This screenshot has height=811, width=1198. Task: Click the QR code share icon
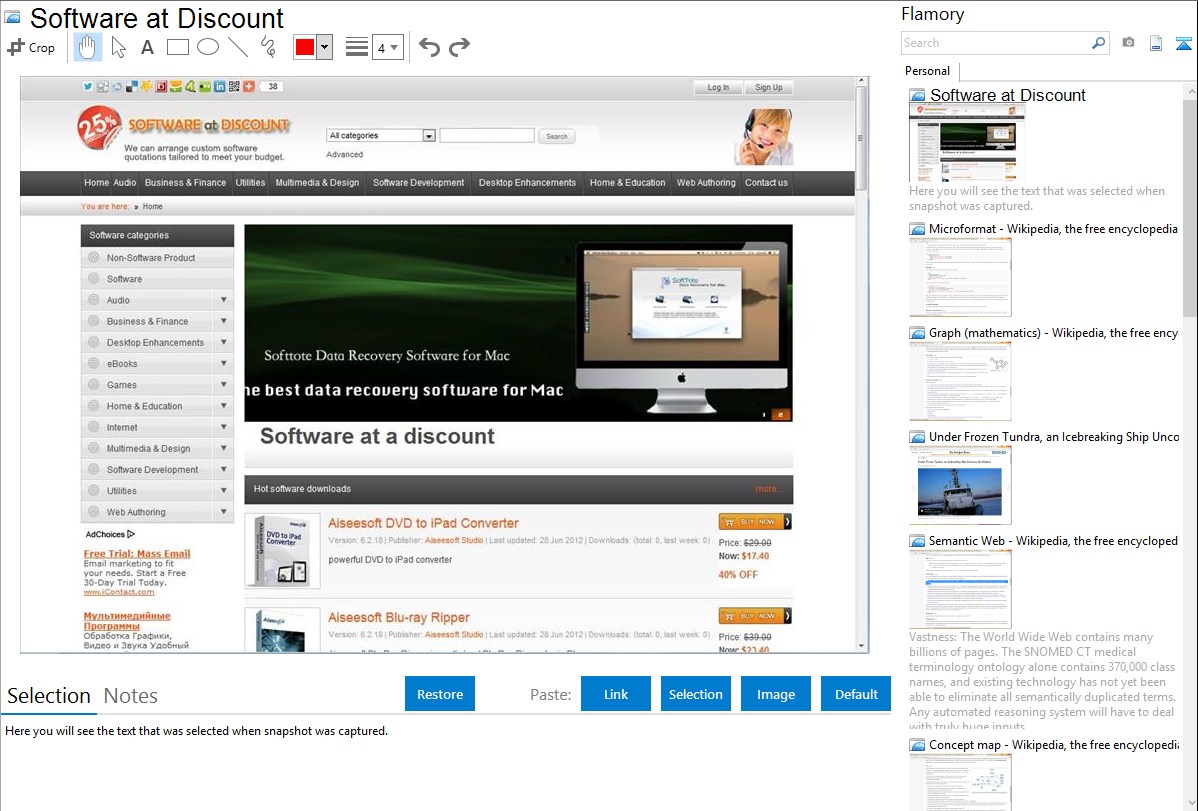[x=234, y=86]
